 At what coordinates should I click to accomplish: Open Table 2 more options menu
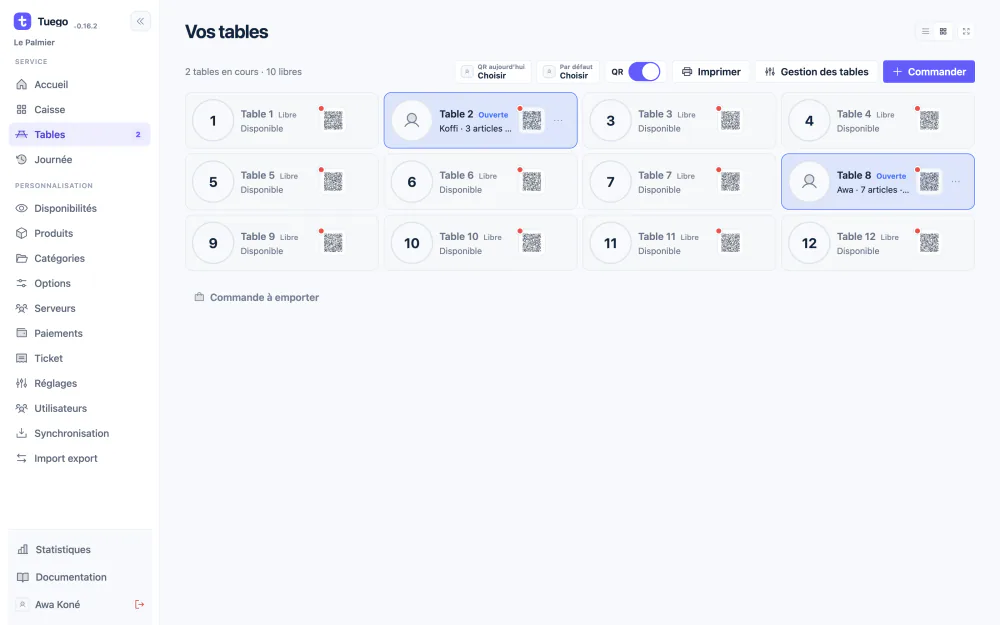[x=558, y=121]
